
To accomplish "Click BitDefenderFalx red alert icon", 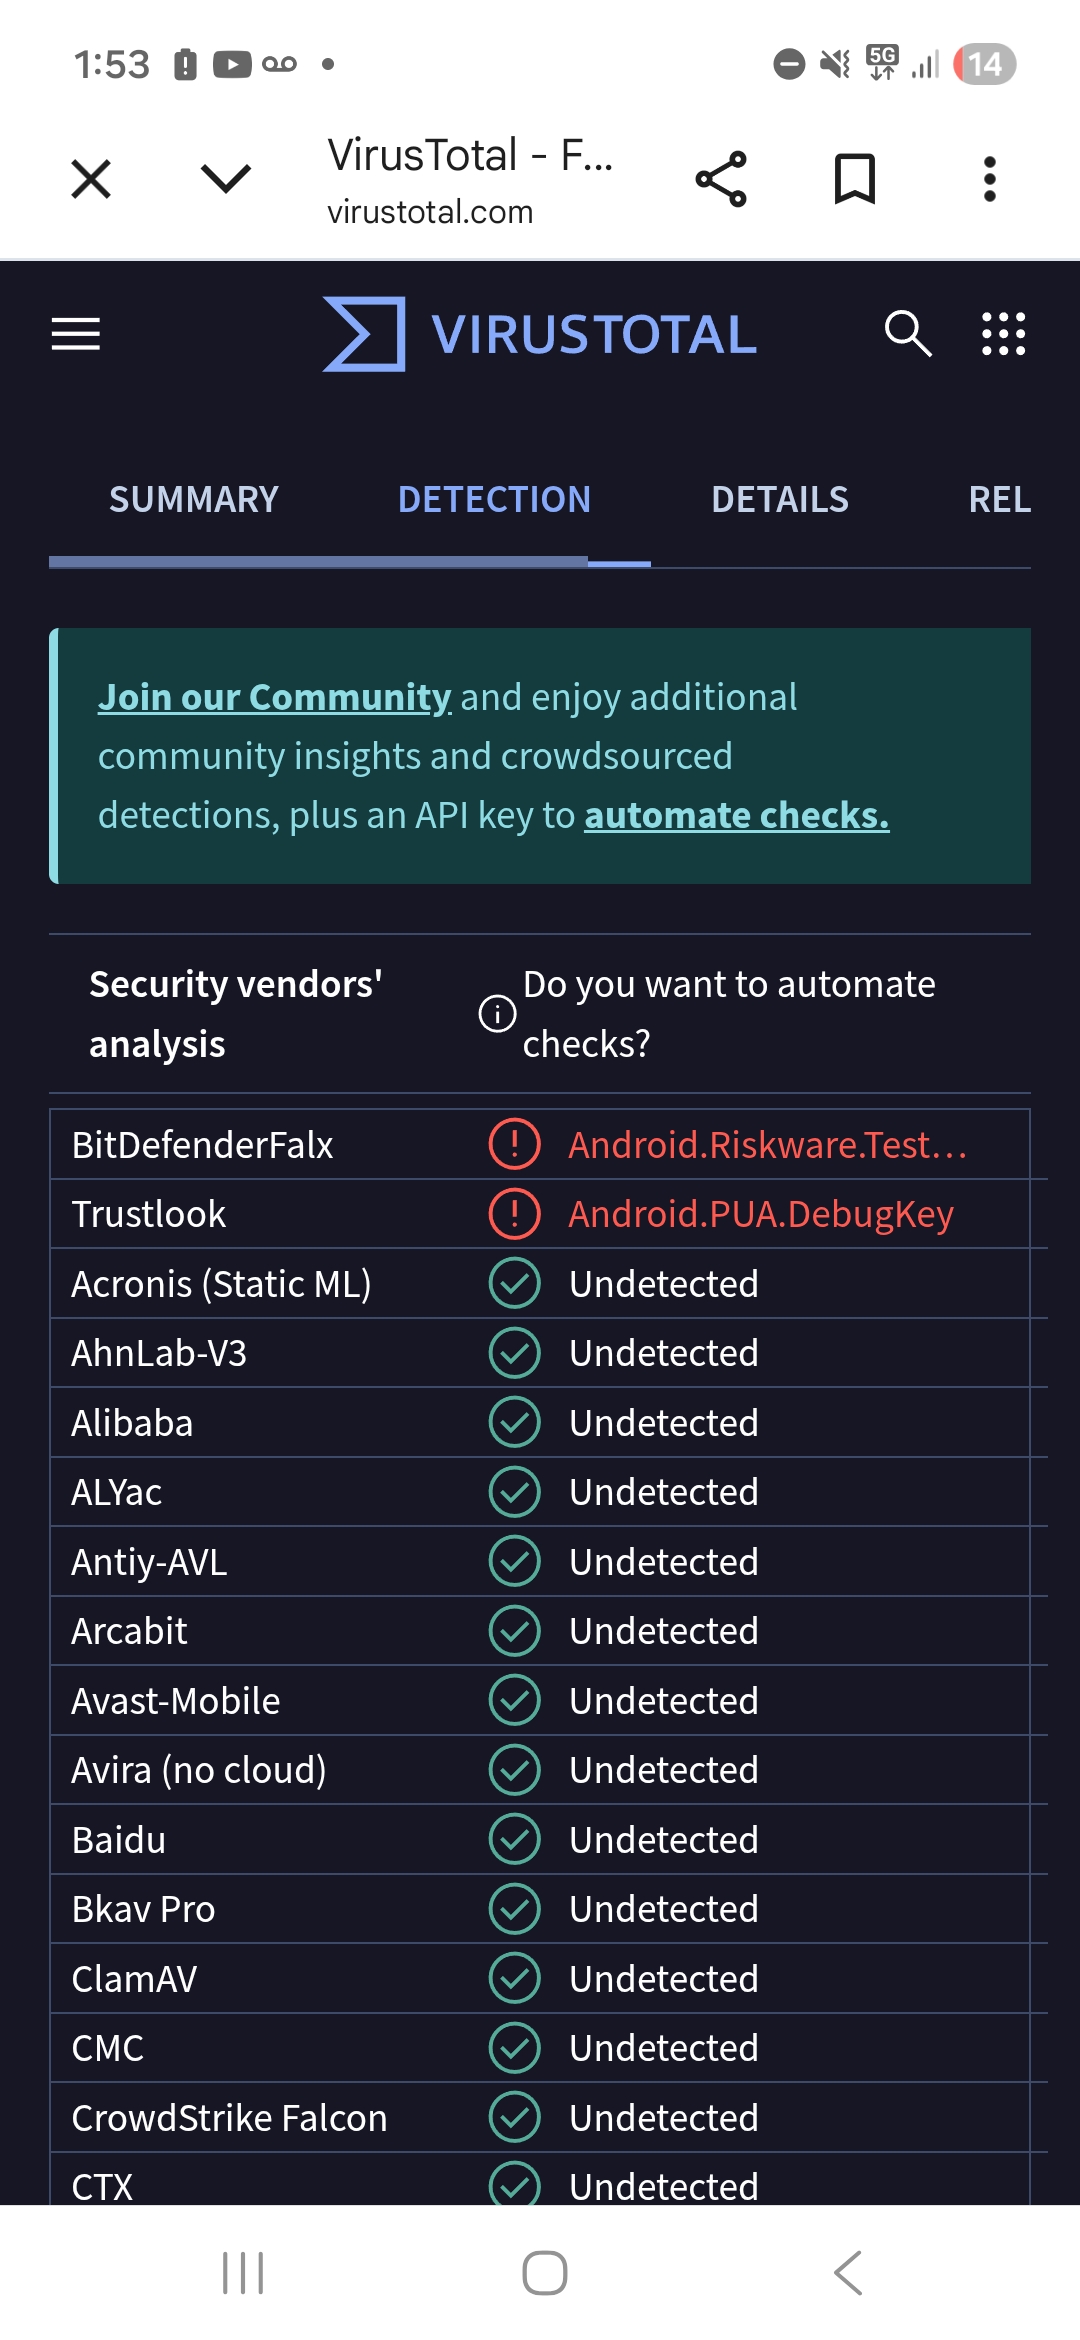I will (514, 1144).
